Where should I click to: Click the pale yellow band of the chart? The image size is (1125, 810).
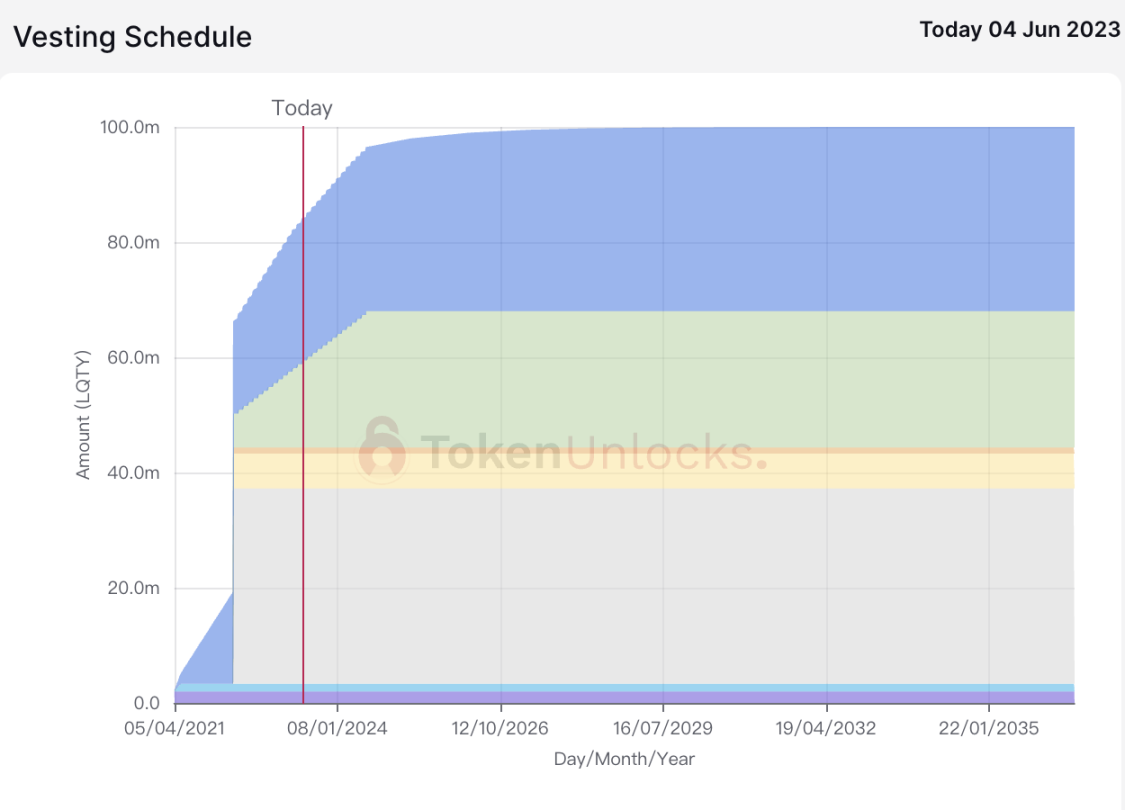pyautogui.click(x=653, y=471)
